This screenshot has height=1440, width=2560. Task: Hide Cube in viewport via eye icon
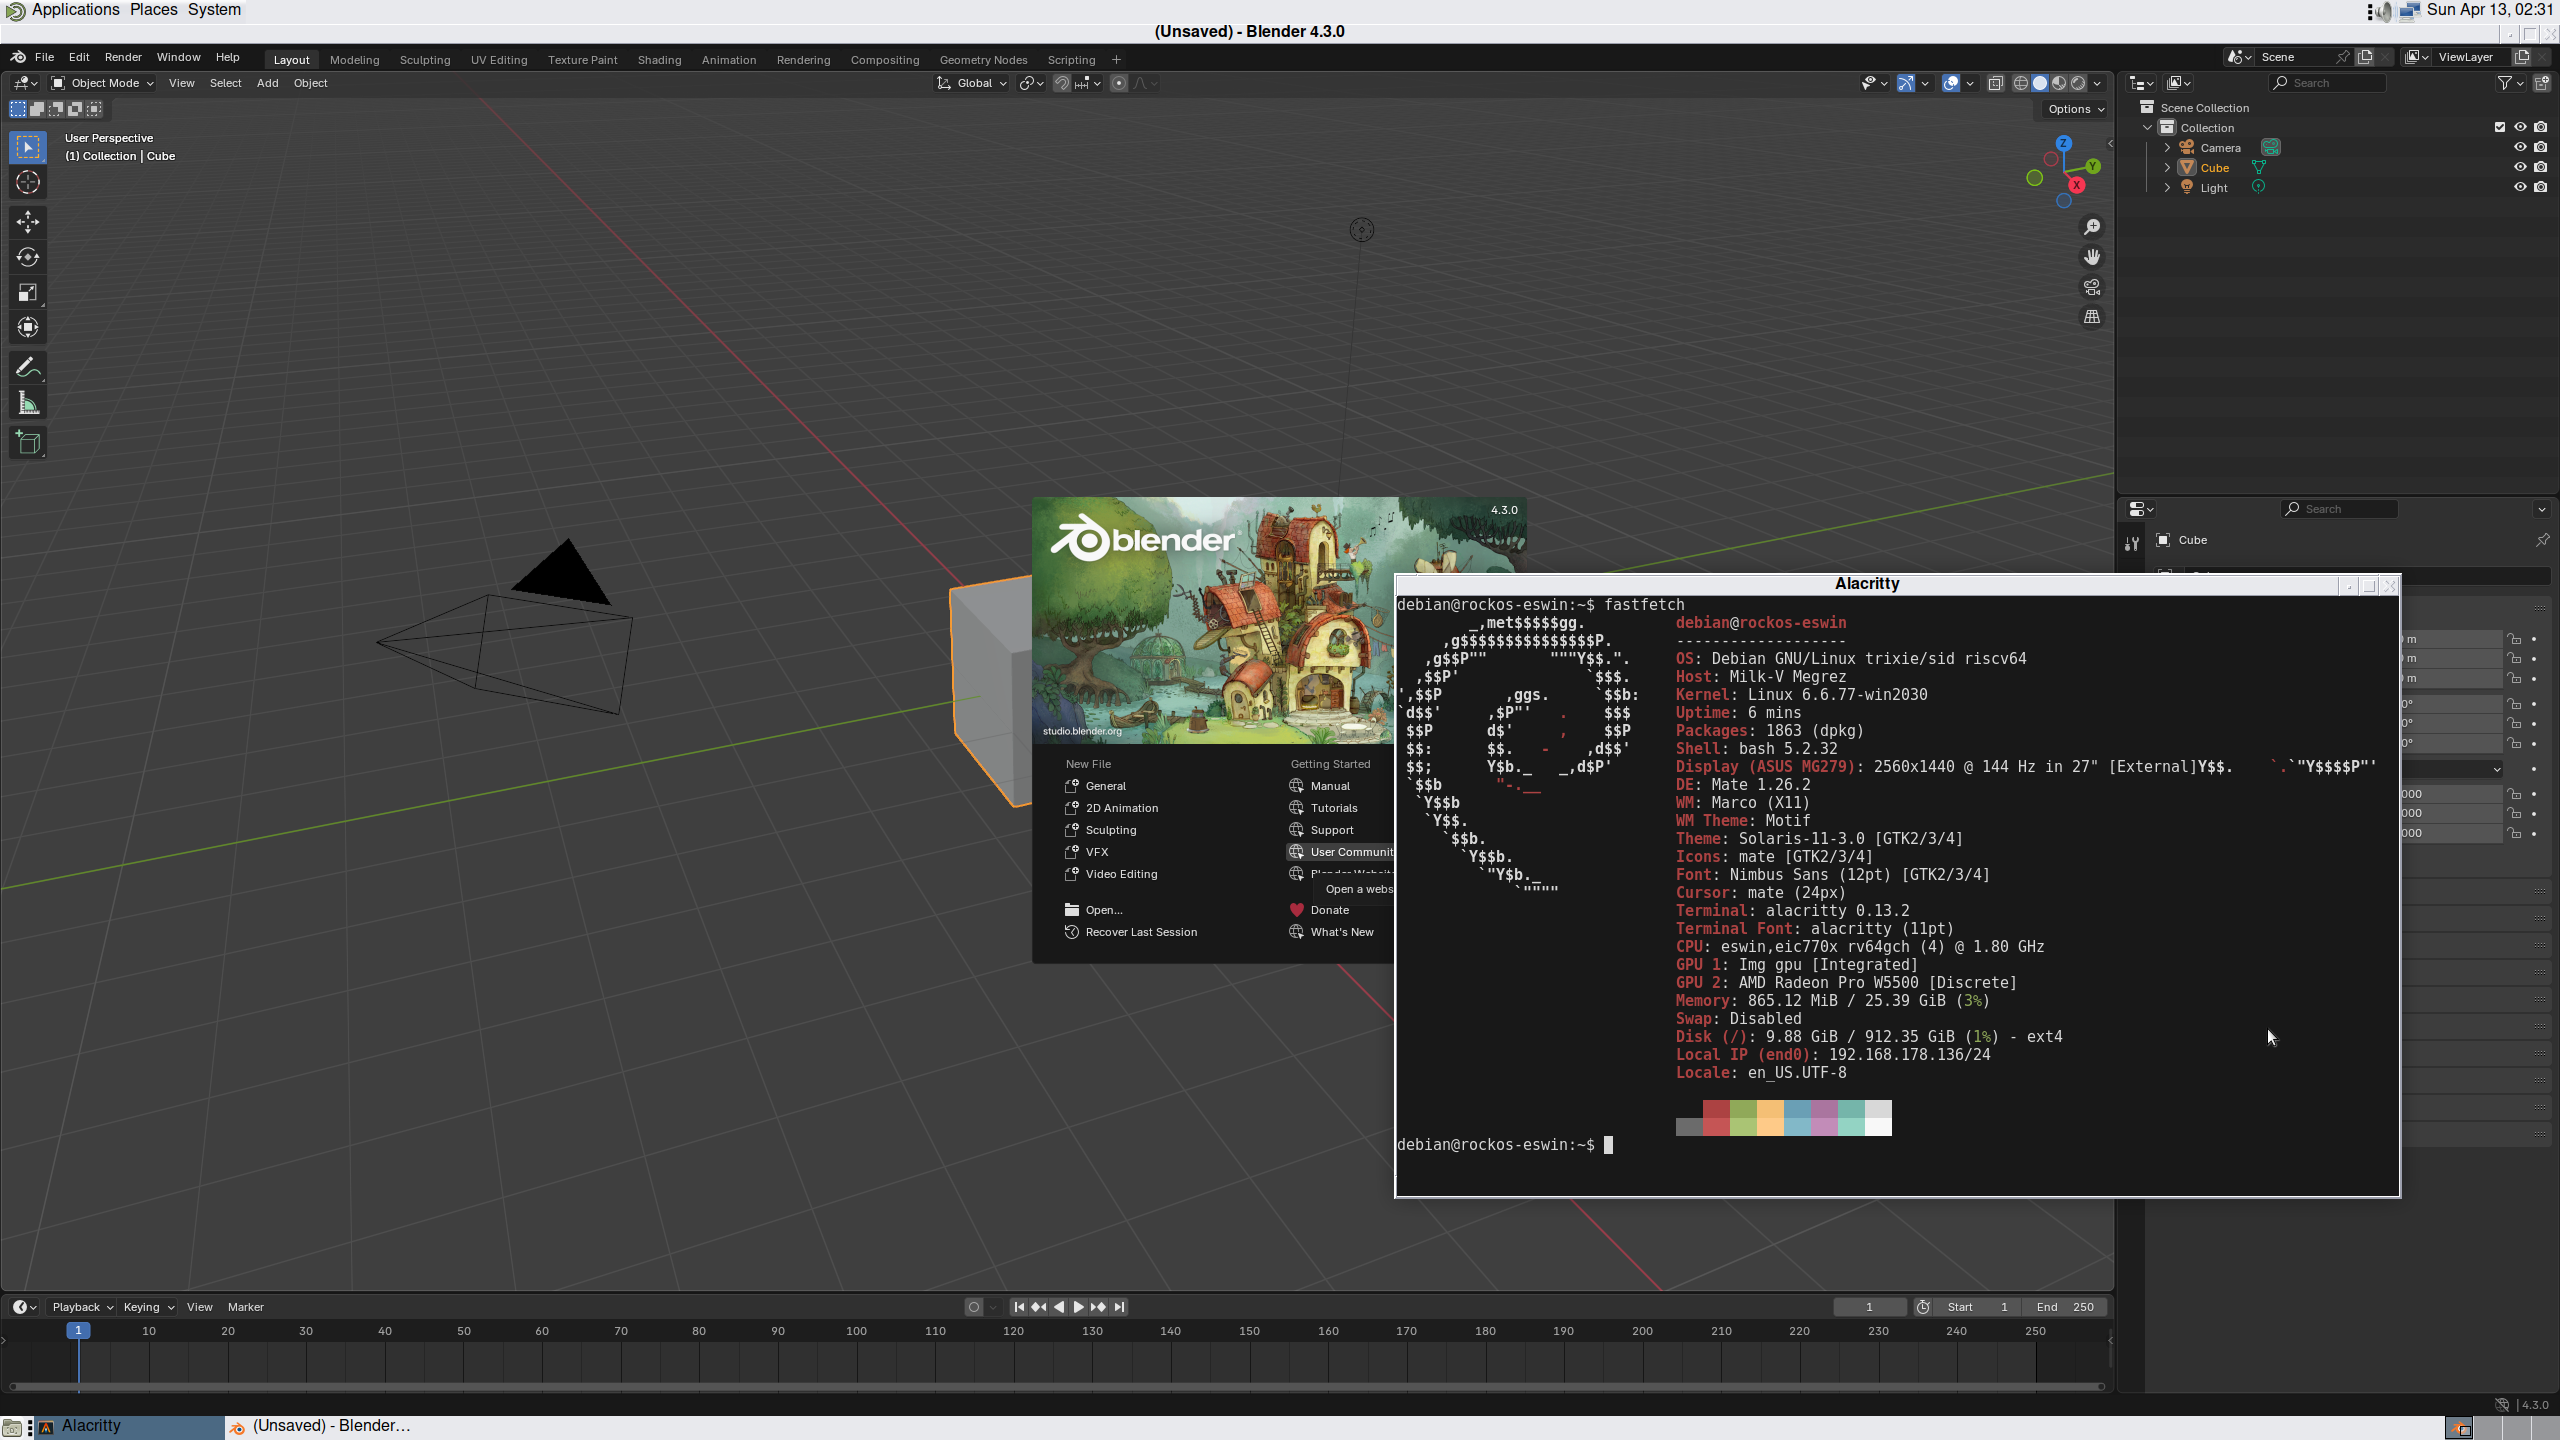point(2520,167)
